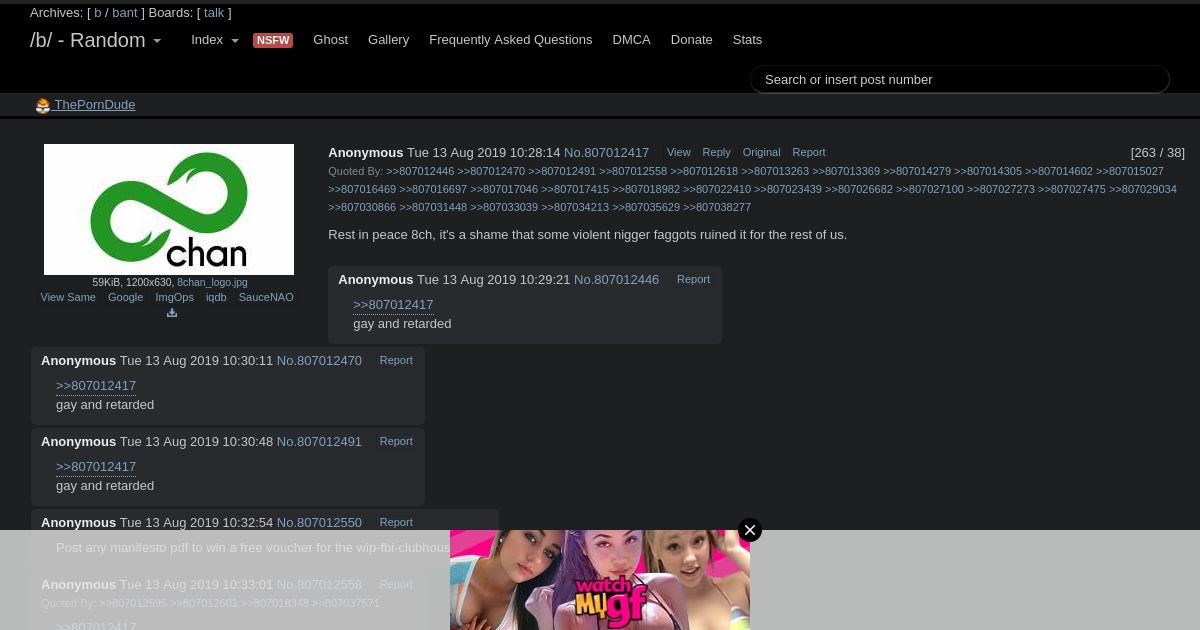Search the image with Google
This screenshot has height=630, width=1200.
pyautogui.click(x=125, y=298)
